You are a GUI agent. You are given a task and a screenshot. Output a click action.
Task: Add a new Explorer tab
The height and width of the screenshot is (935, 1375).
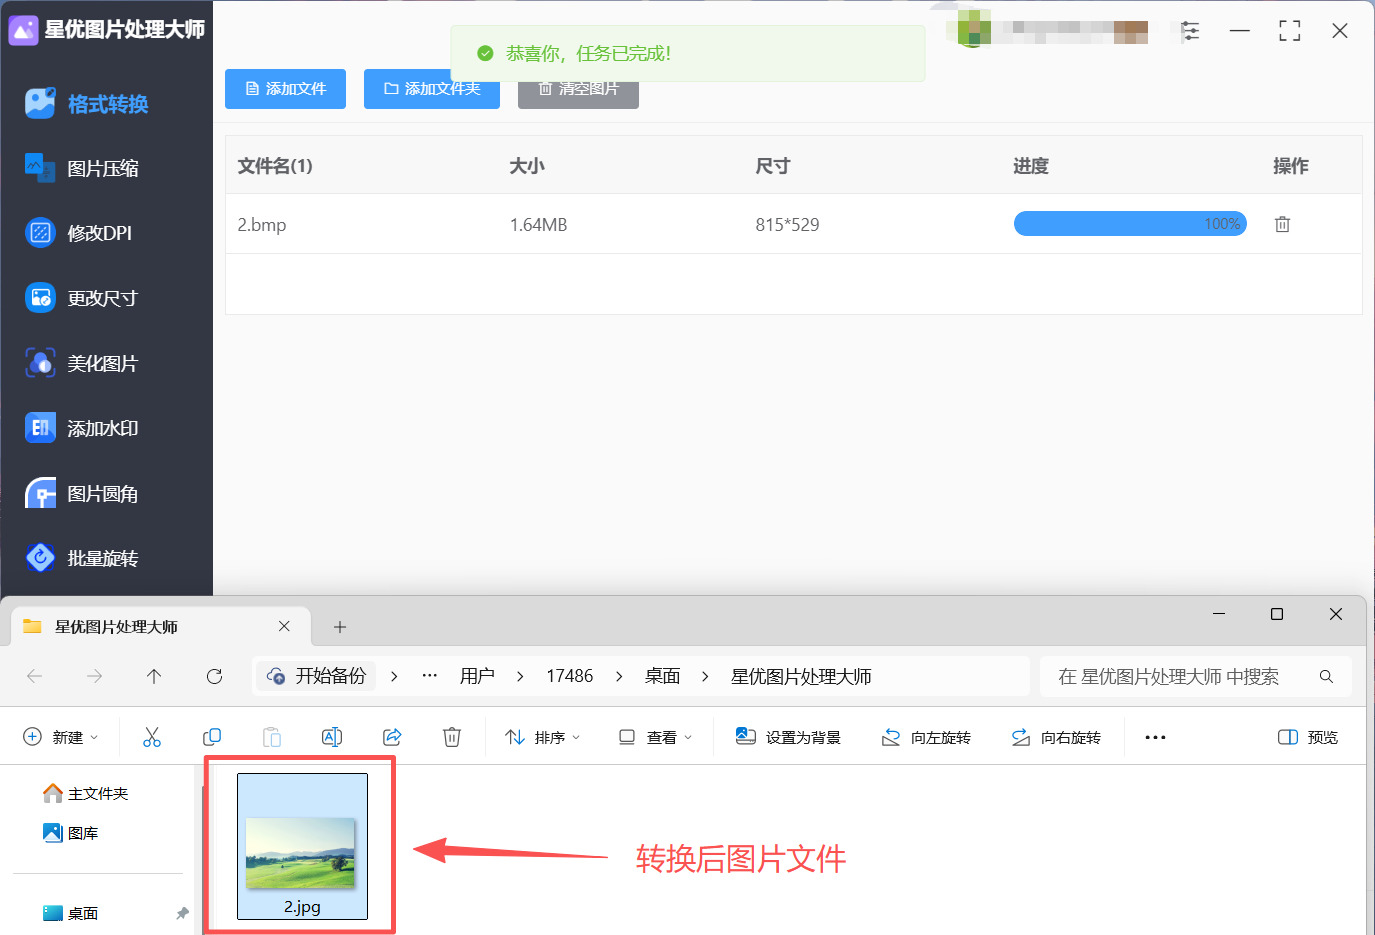[x=340, y=627]
